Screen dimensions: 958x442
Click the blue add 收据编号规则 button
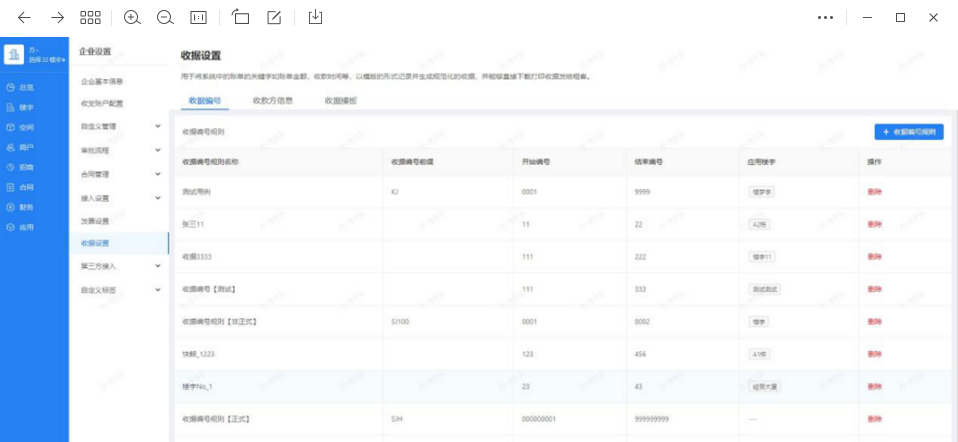(908, 131)
